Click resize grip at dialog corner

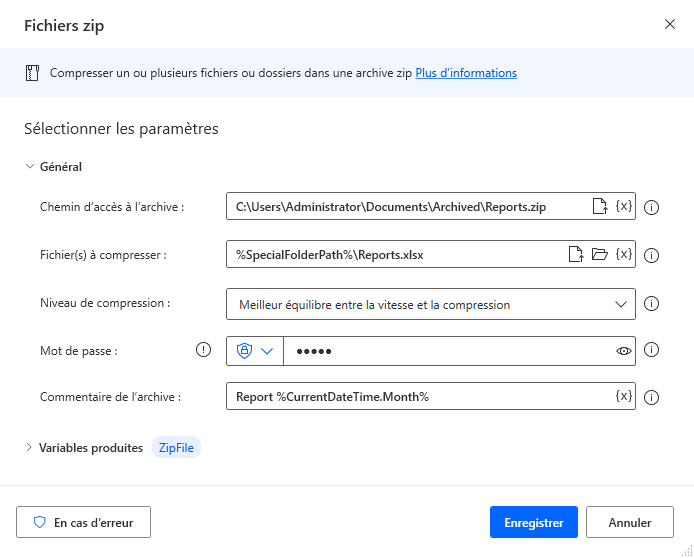tap(687, 551)
